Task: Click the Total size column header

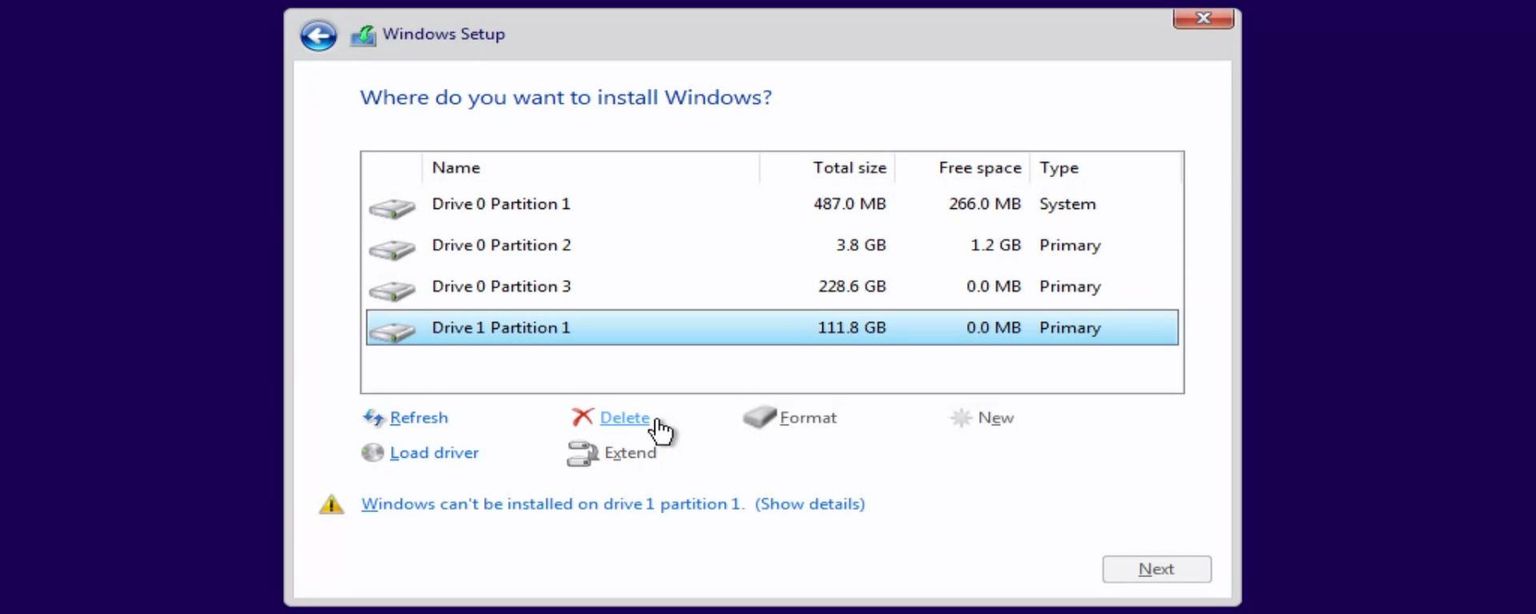Action: [x=849, y=167]
